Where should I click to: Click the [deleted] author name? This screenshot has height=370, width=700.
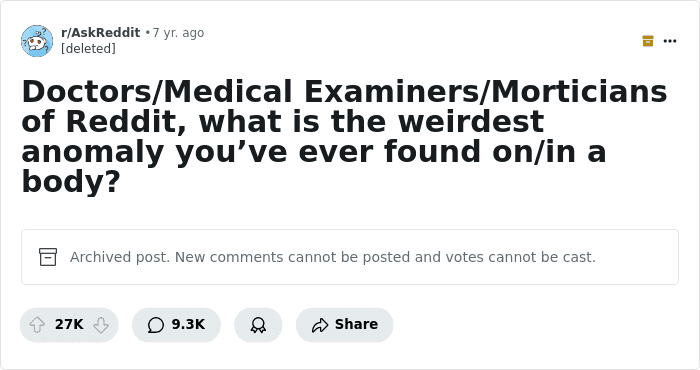tap(88, 48)
